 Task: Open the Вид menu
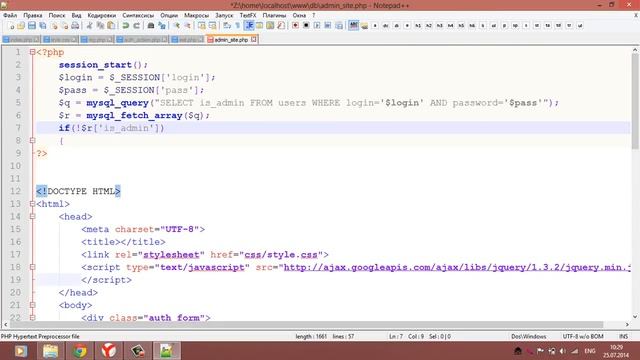coord(76,16)
